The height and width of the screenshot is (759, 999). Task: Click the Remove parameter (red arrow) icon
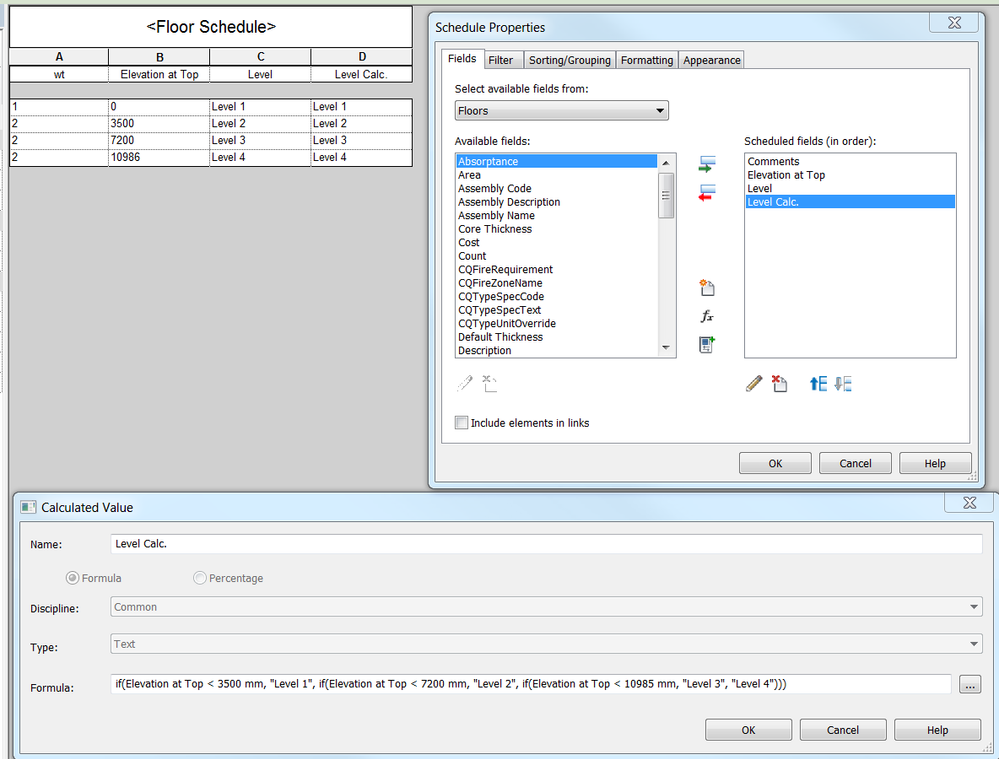pyautogui.click(x=707, y=192)
